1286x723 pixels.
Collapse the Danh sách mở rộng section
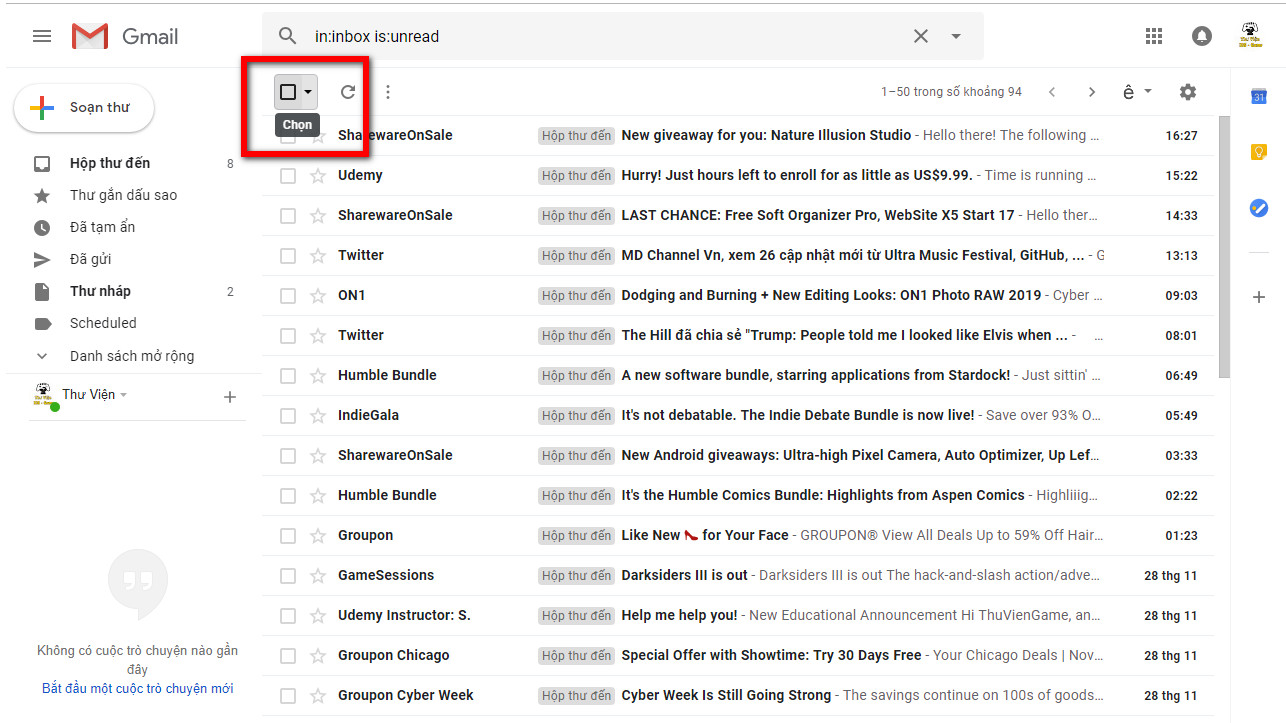(x=41, y=355)
